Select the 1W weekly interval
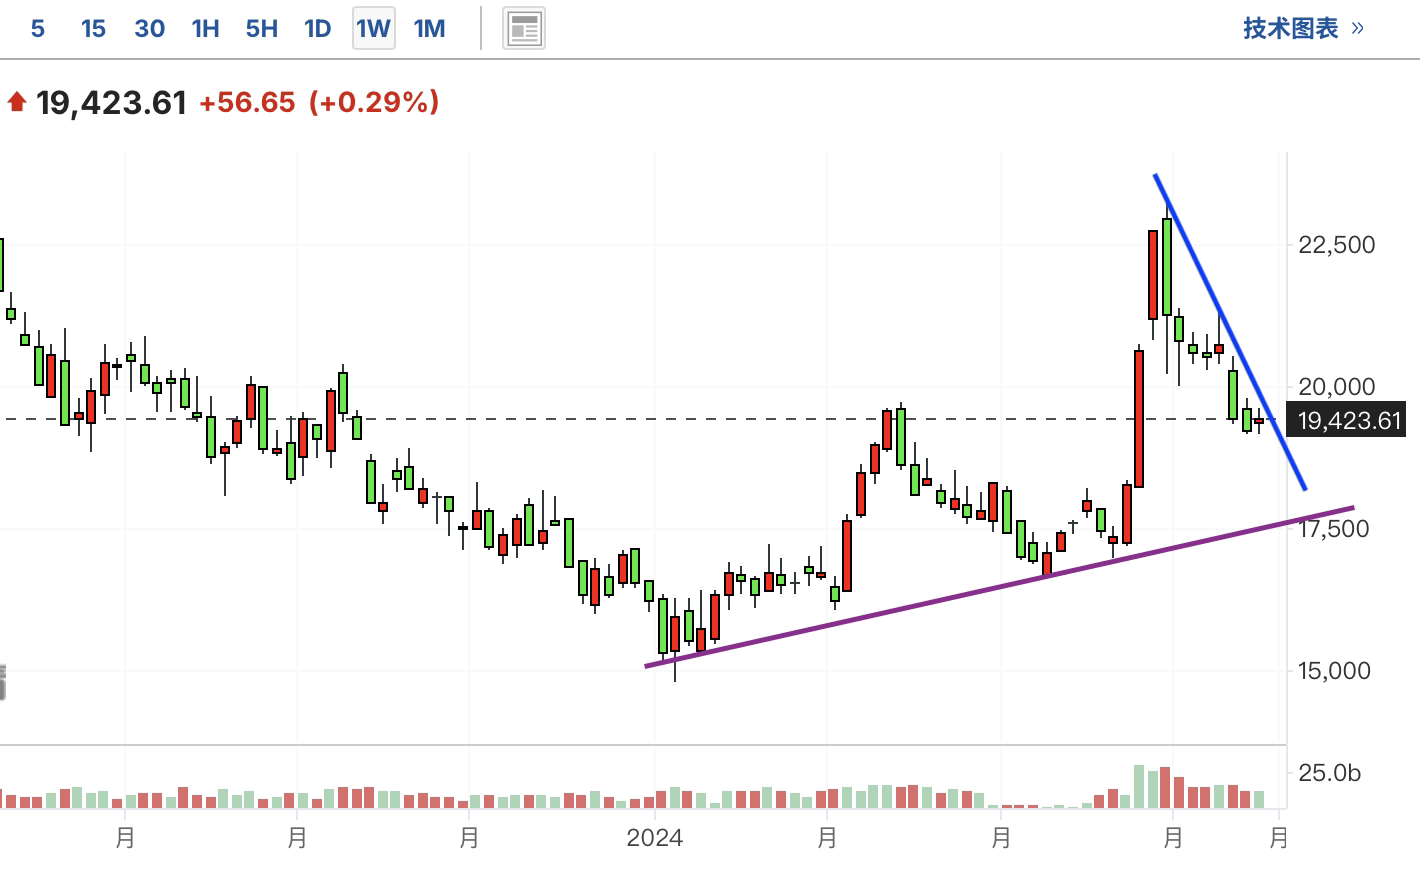 tap(374, 28)
